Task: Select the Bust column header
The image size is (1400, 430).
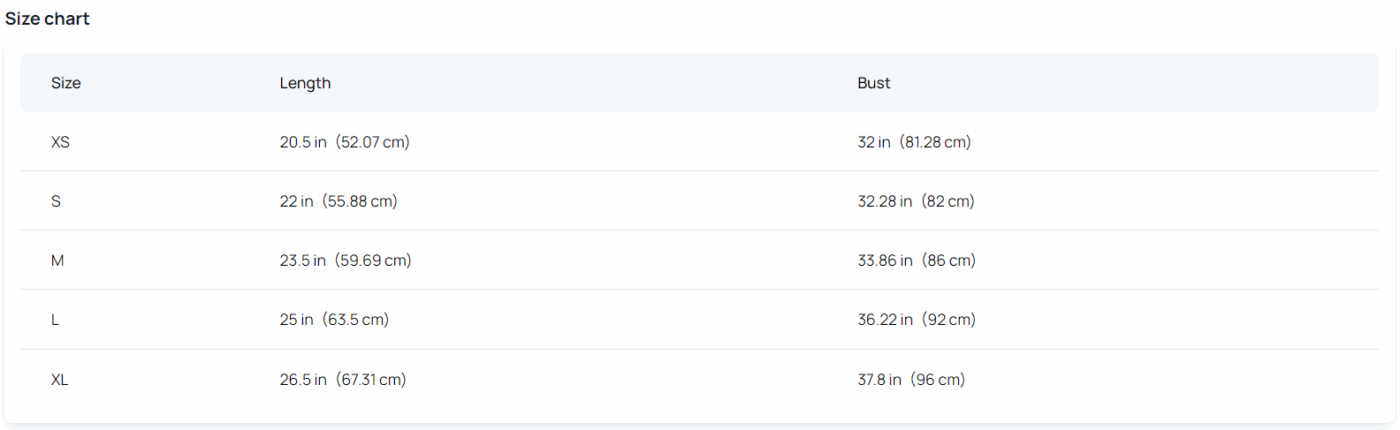Action: tap(874, 83)
